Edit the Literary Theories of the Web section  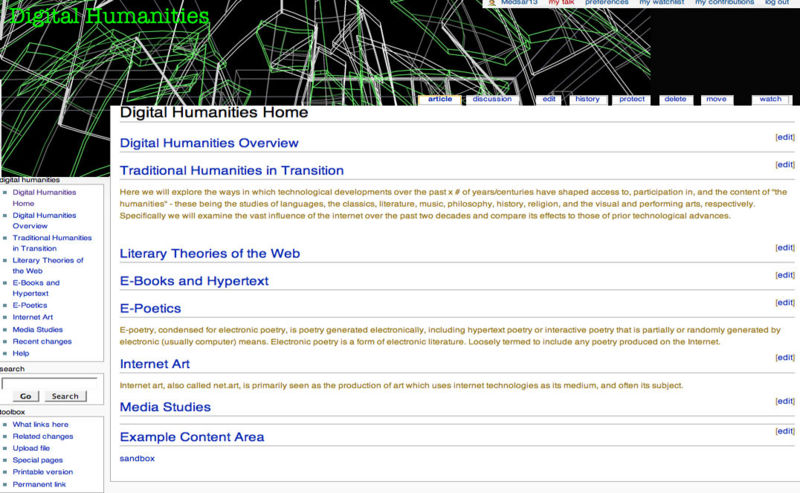[785, 248]
